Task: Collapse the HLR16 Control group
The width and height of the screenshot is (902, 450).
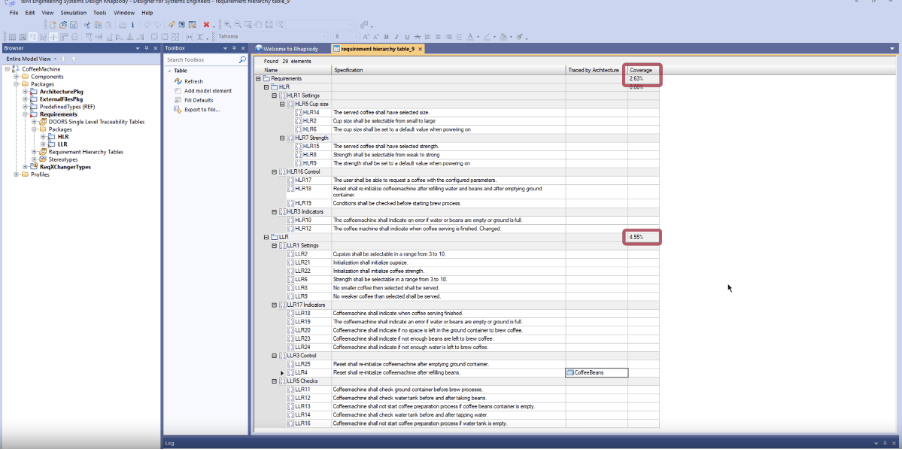Action: (274, 171)
